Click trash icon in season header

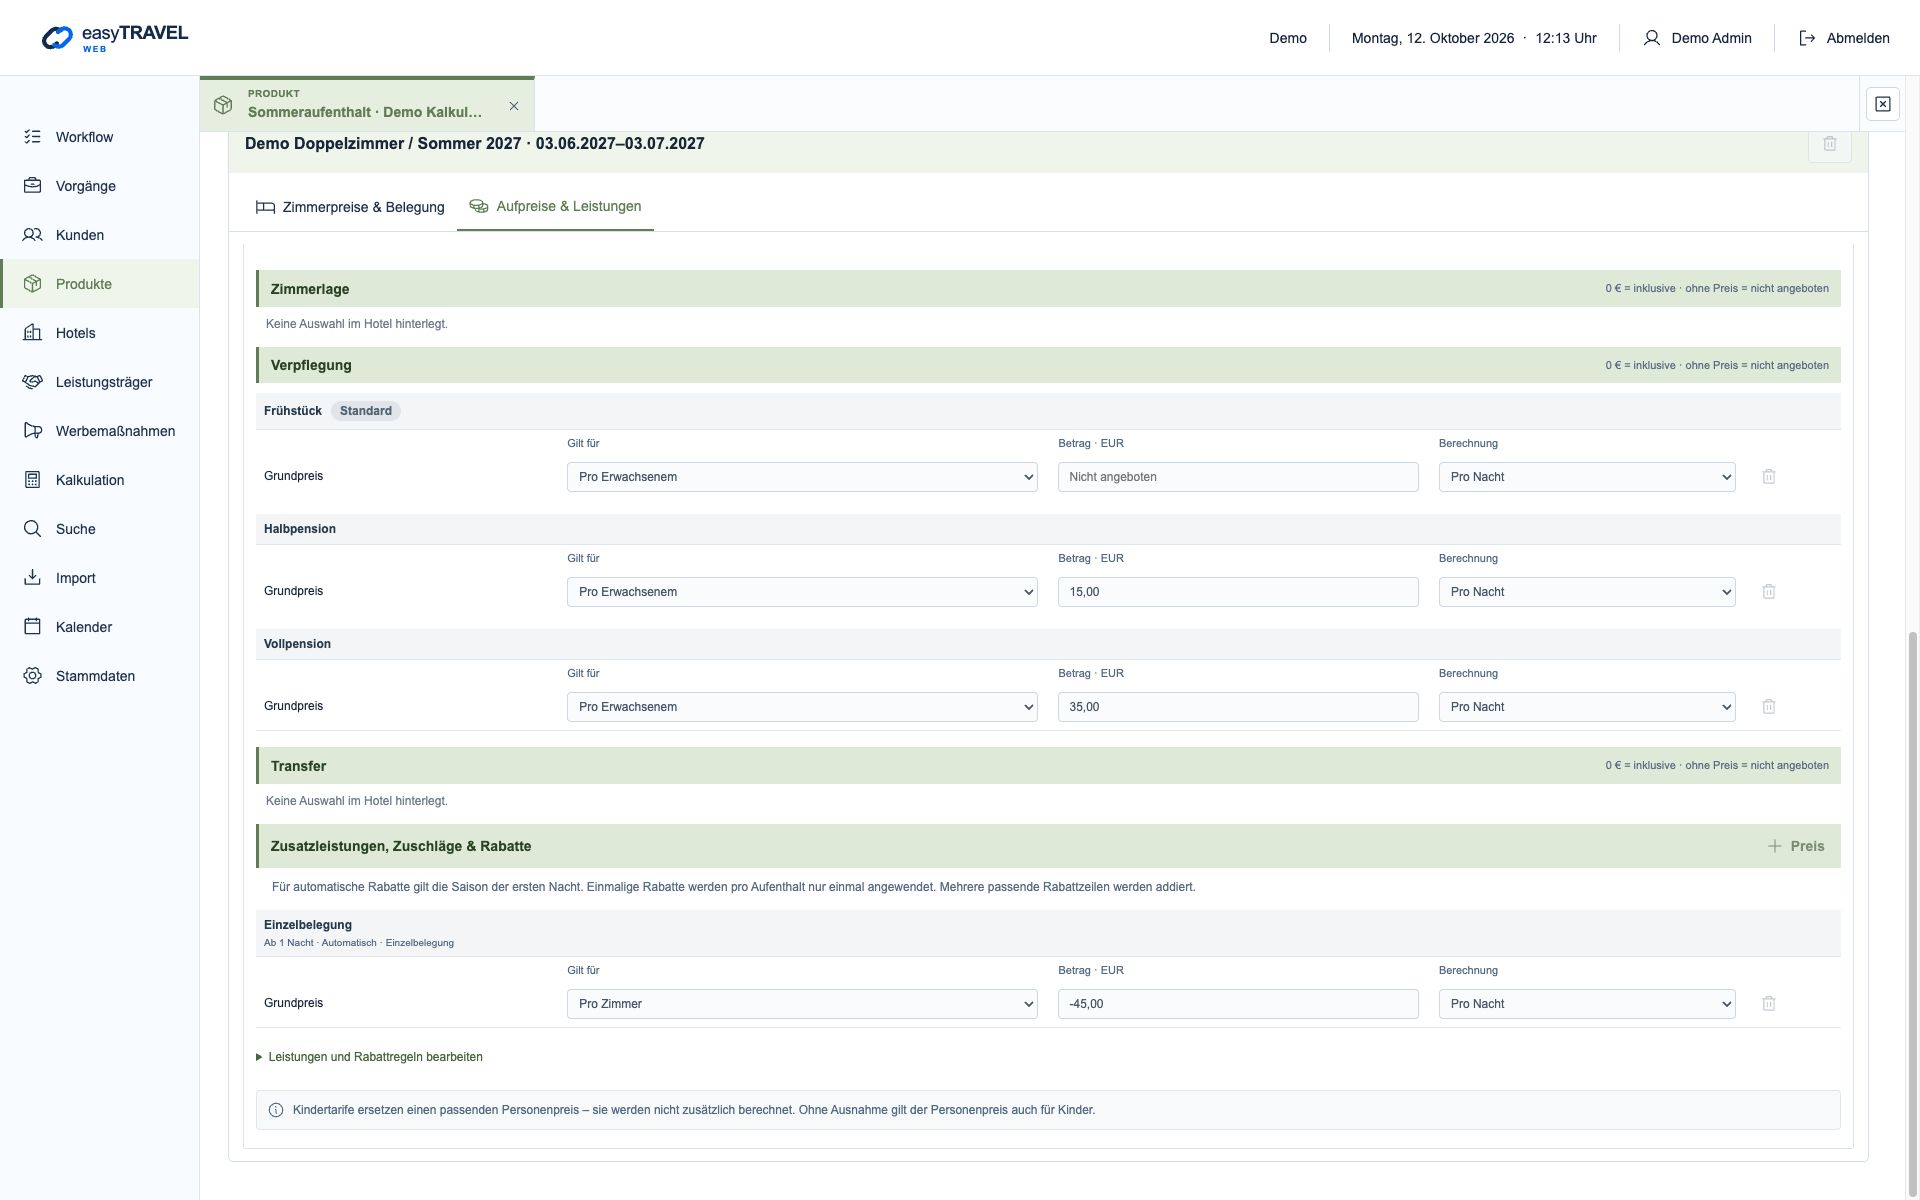1829,144
